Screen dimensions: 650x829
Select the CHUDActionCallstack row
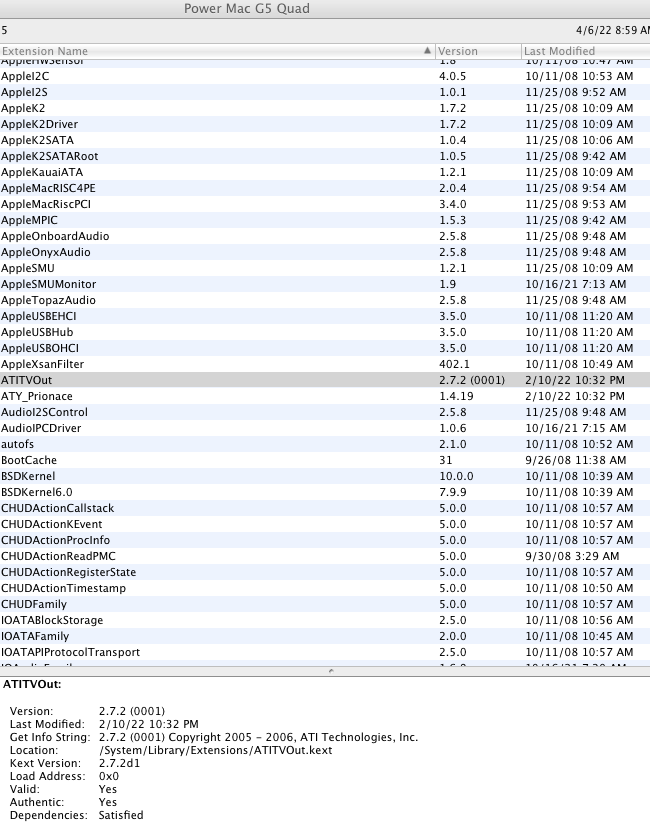pos(325,508)
